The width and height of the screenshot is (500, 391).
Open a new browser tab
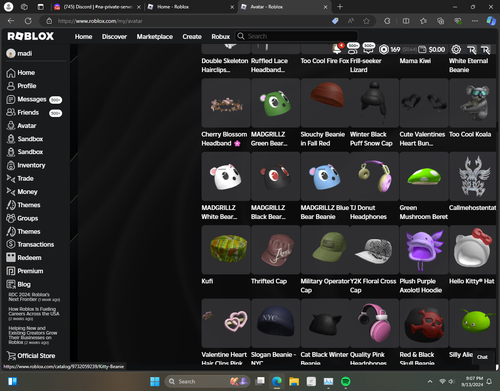click(340, 7)
